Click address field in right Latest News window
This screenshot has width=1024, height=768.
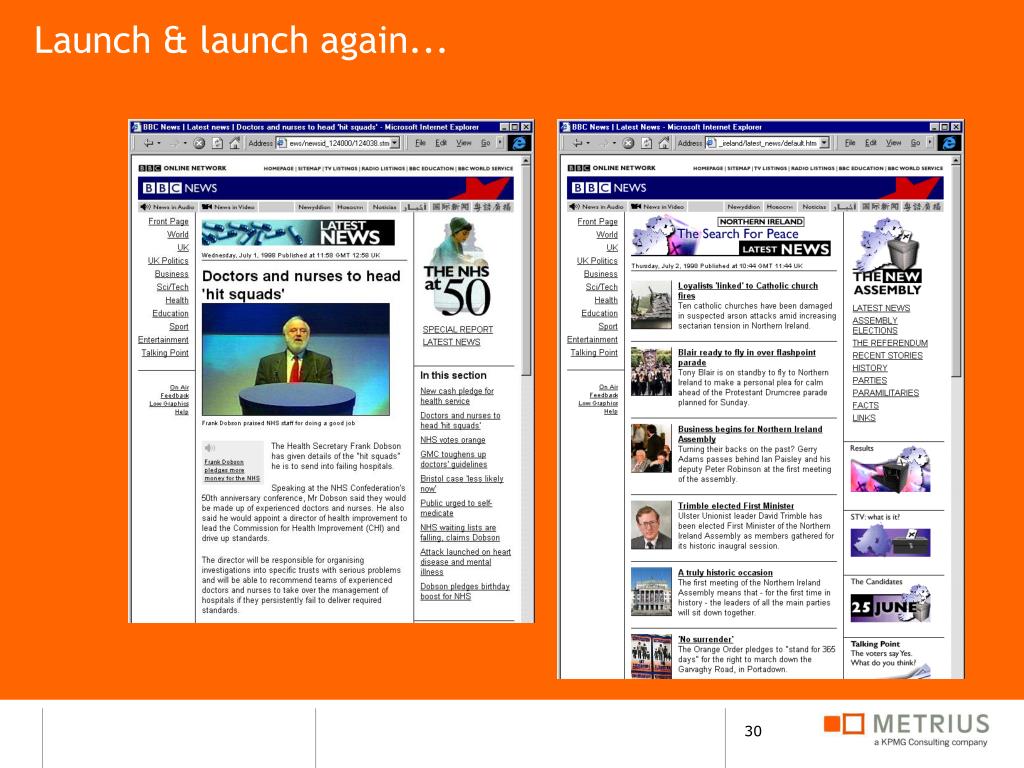tap(768, 142)
